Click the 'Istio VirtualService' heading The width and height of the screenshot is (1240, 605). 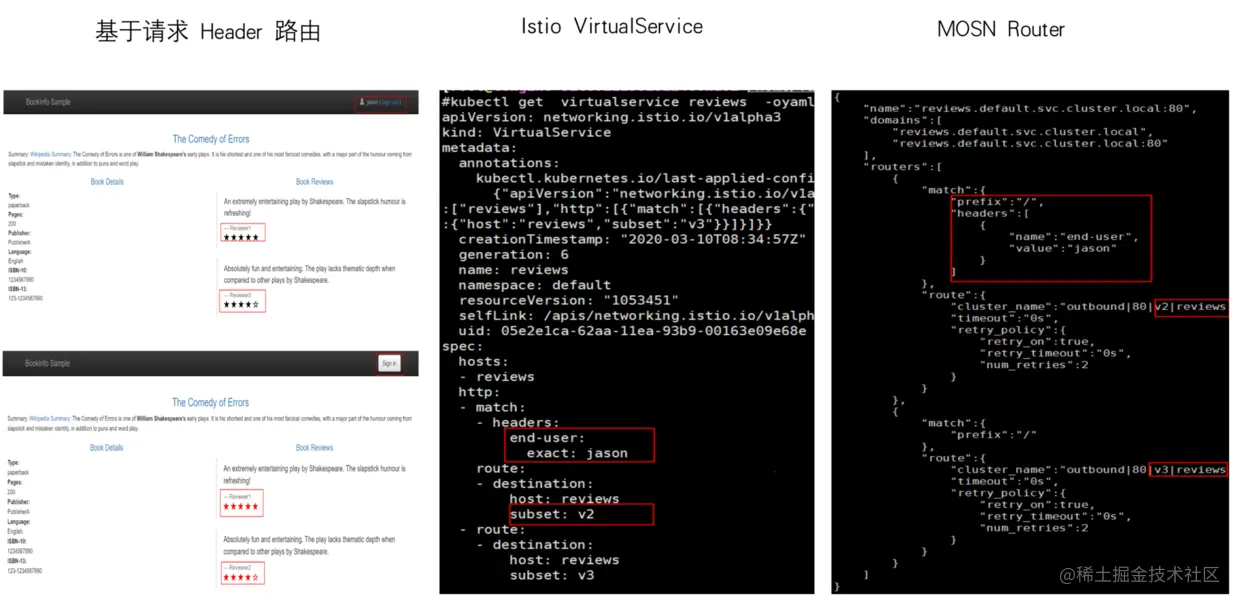(612, 27)
